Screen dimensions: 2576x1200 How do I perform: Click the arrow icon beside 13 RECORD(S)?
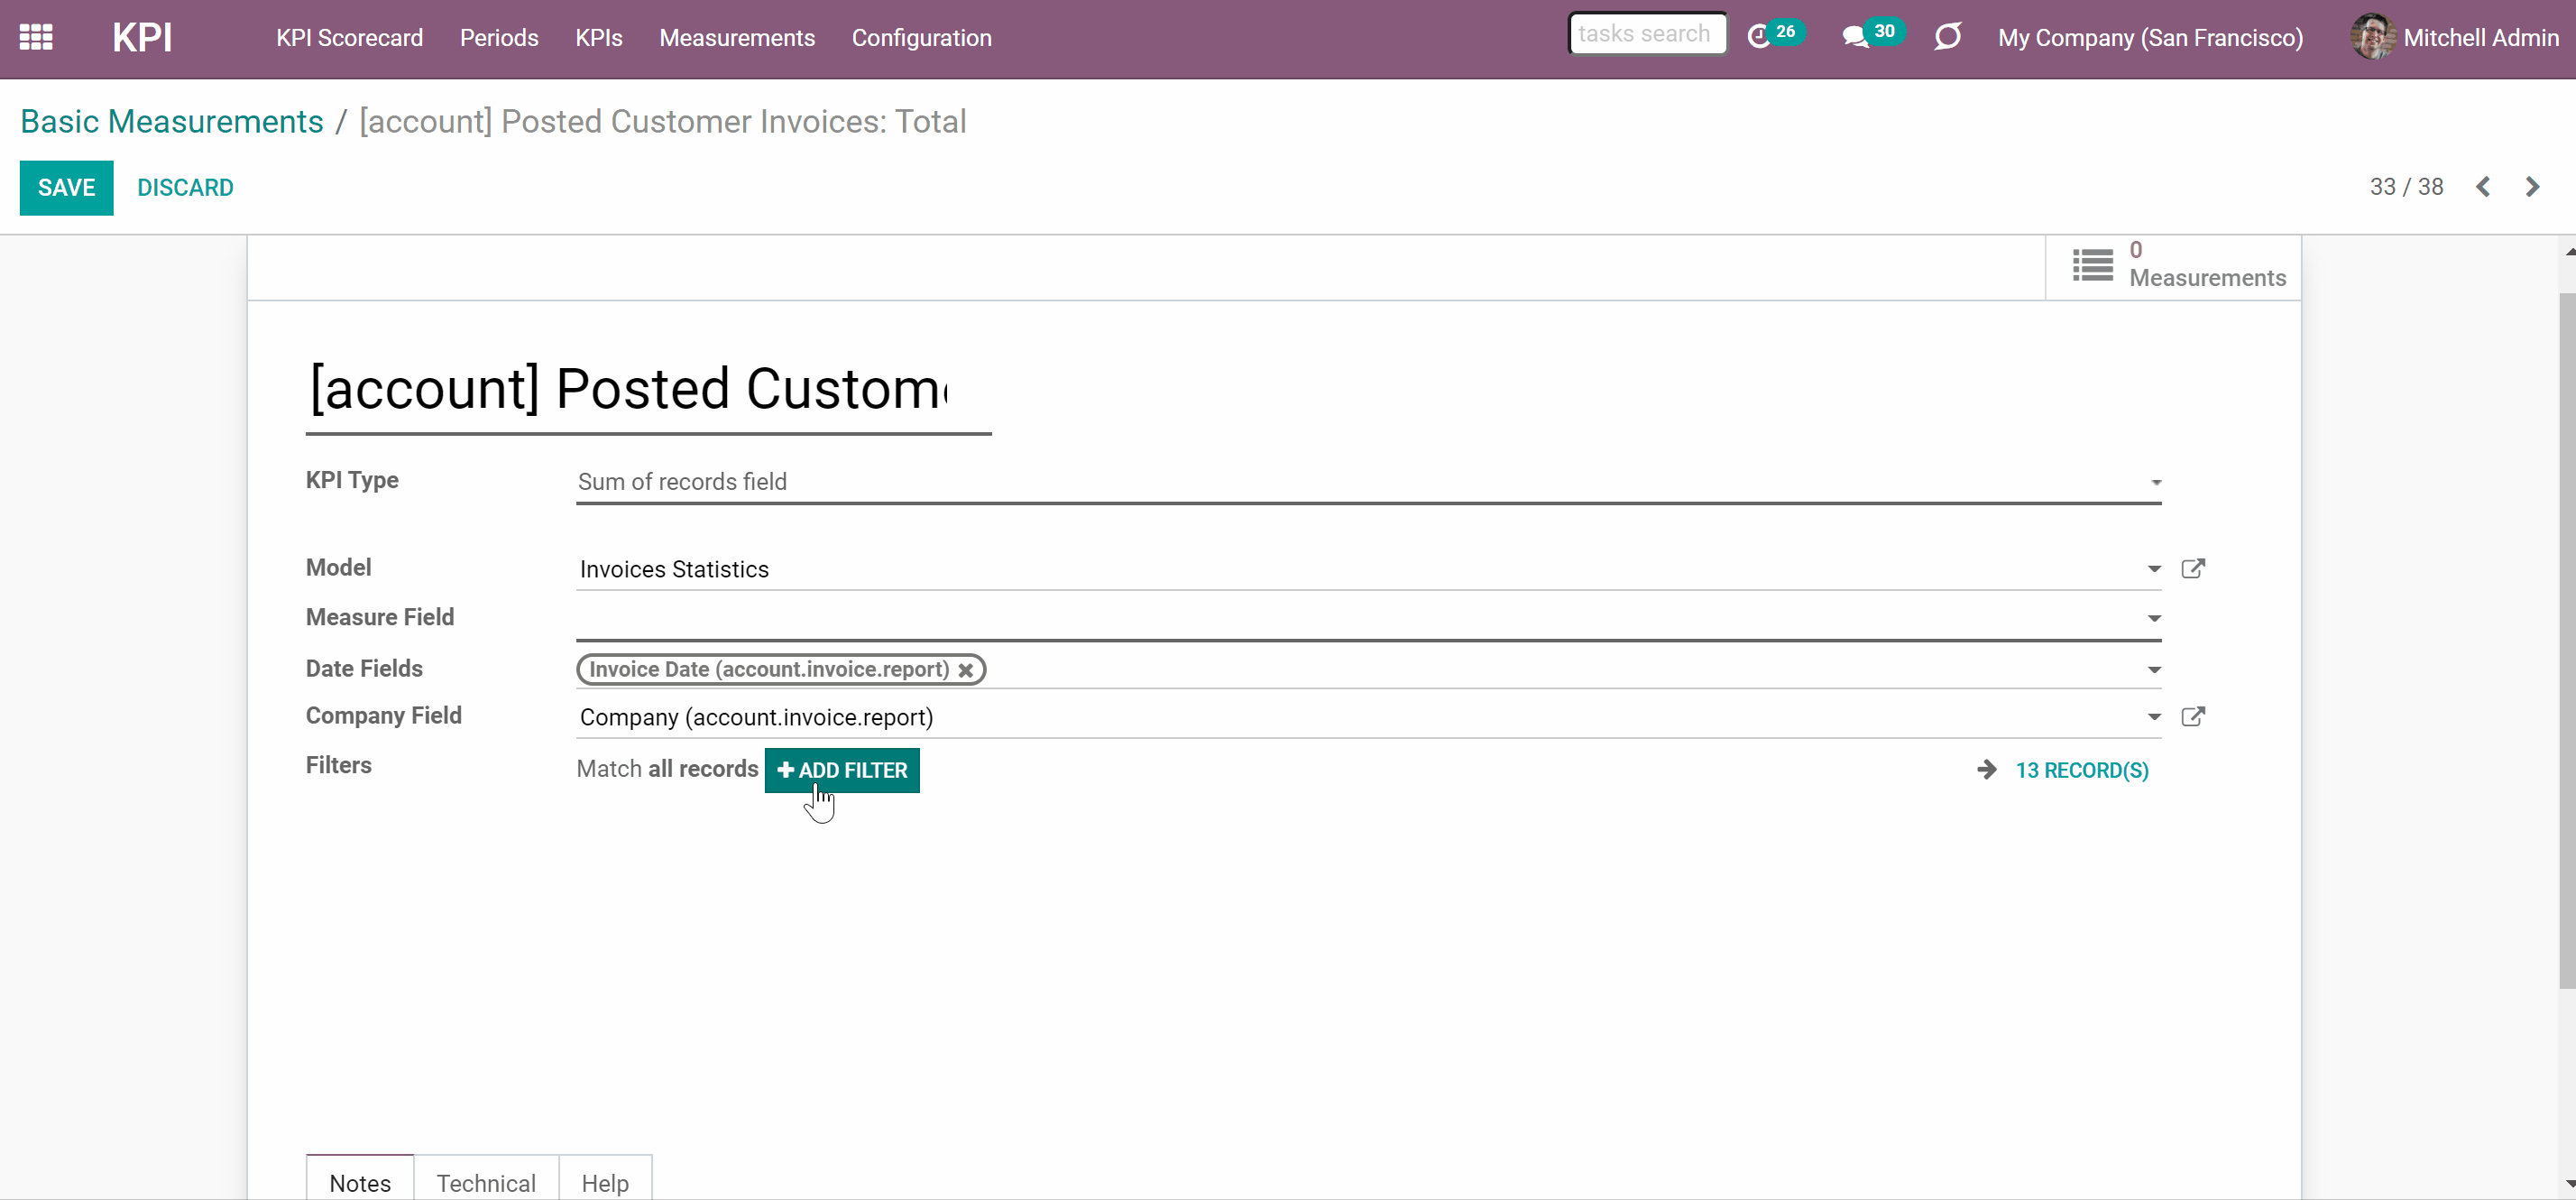point(1987,770)
